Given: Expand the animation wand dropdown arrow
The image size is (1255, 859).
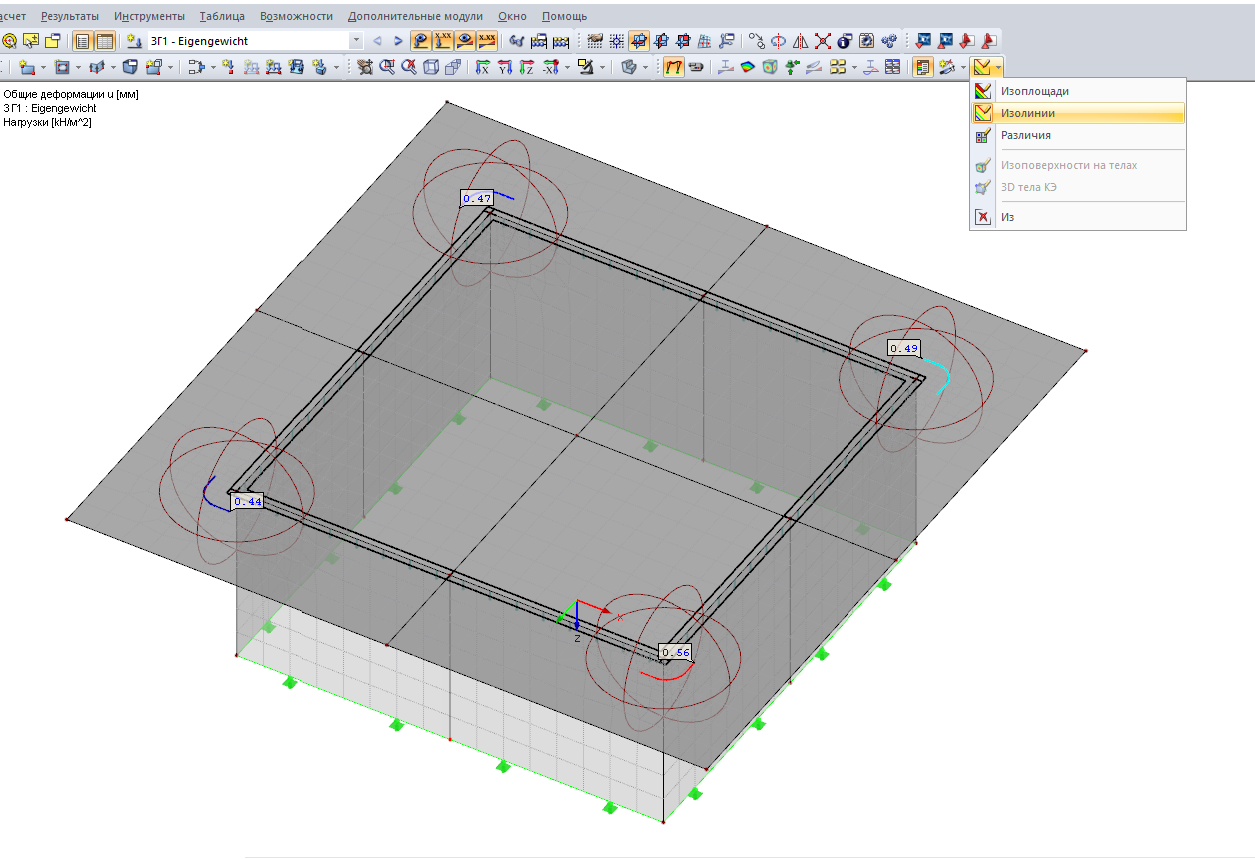Looking at the screenshot, I should point(963,67).
